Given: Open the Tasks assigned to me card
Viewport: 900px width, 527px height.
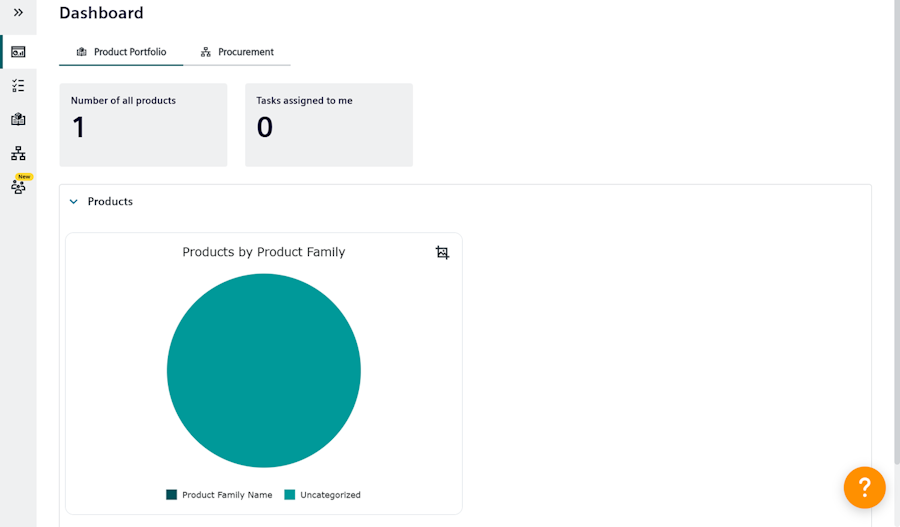Looking at the screenshot, I should tap(328, 125).
